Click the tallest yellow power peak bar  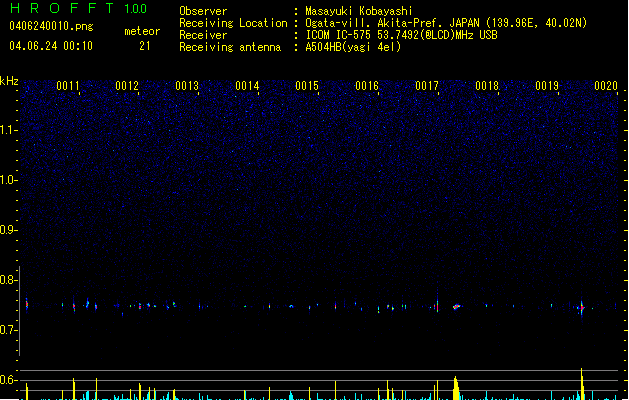tap(582, 384)
